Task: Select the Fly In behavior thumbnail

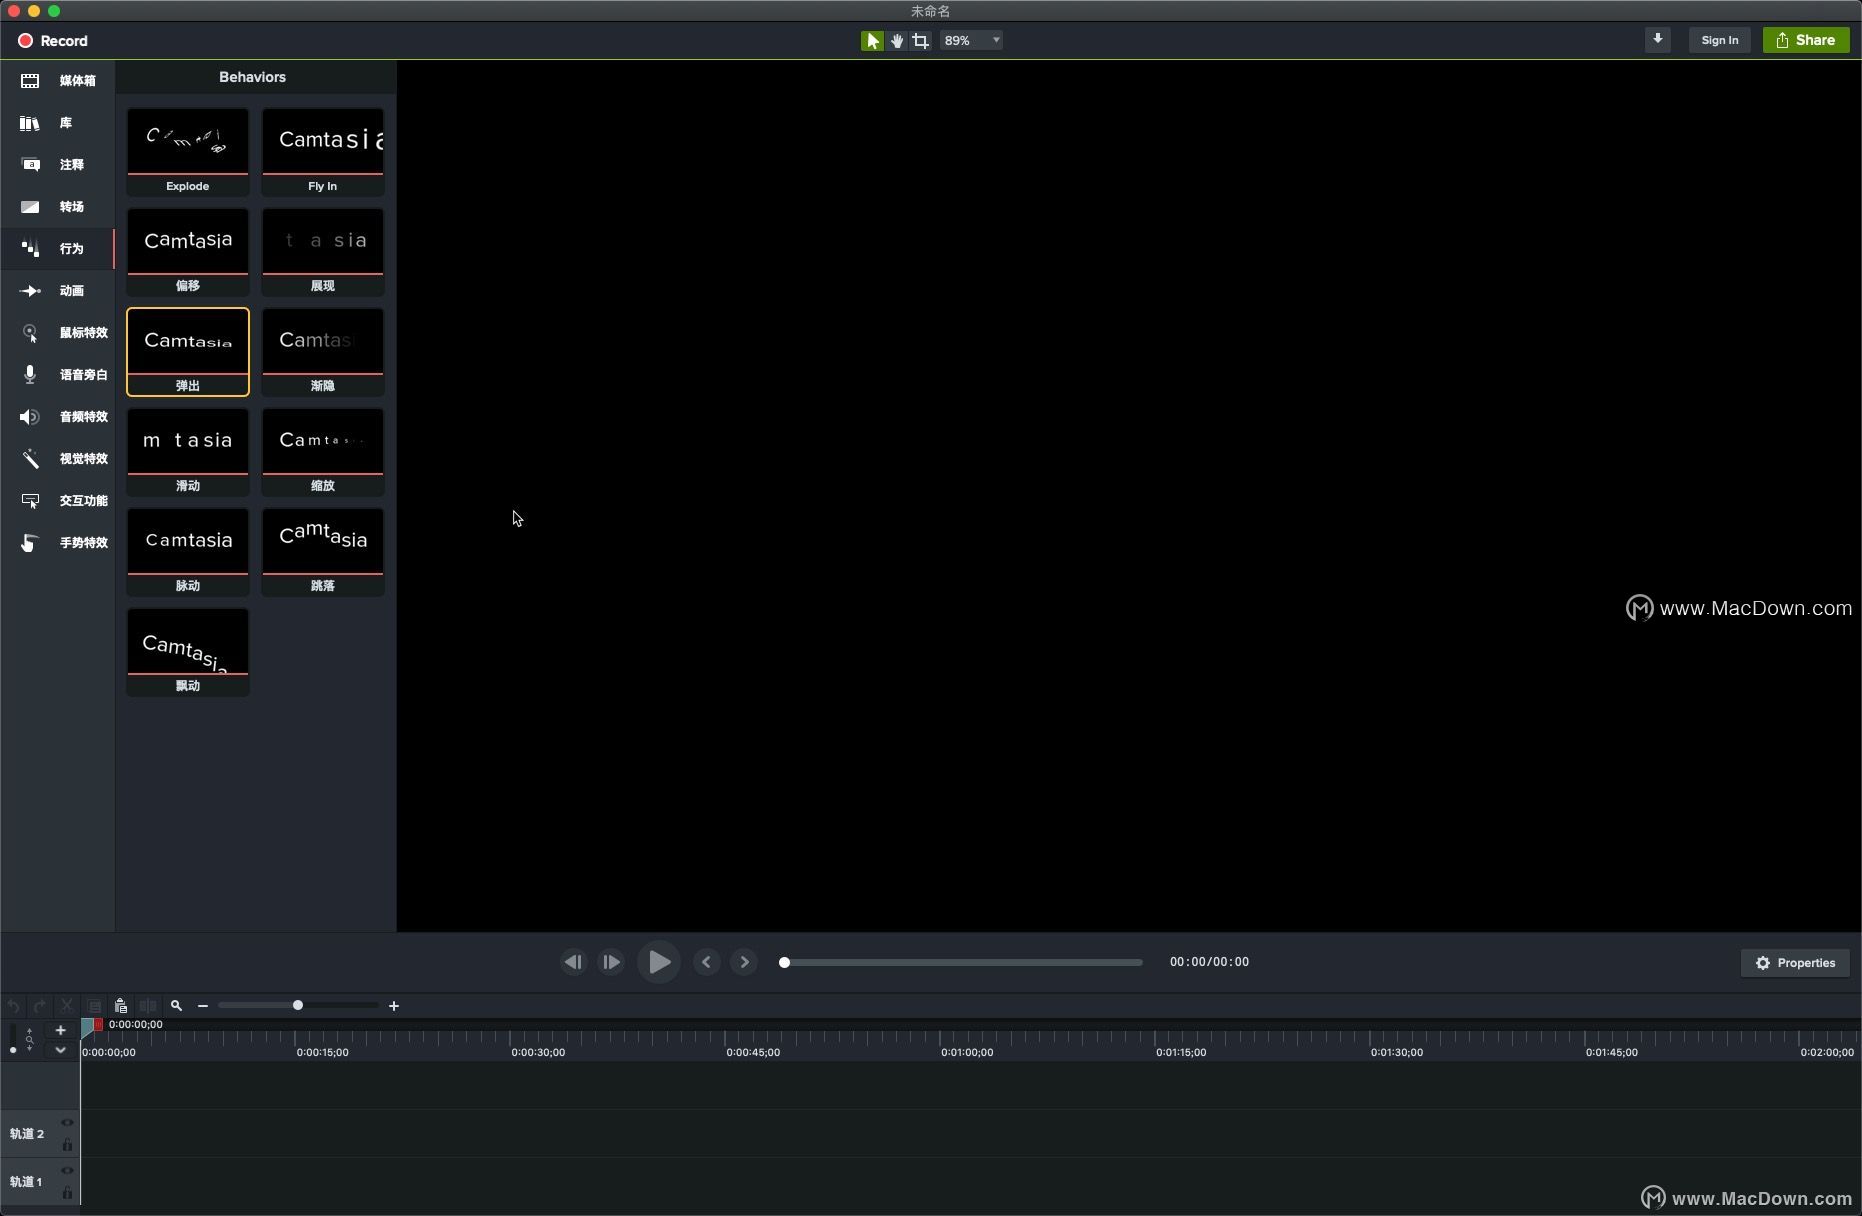Action: click(323, 152)
